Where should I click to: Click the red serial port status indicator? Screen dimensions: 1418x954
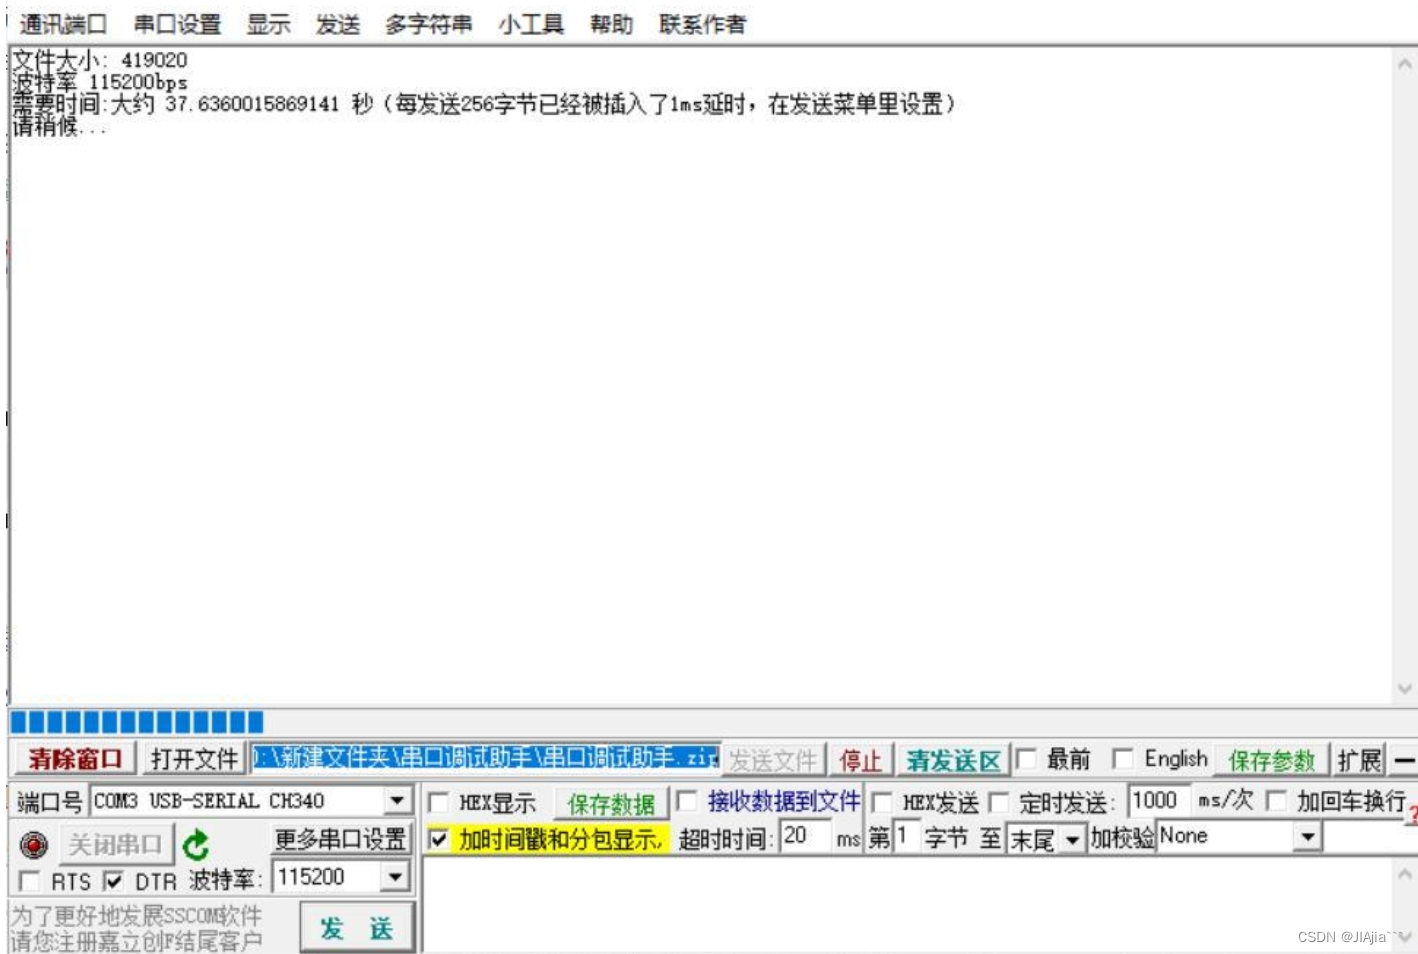coord(33,845)
